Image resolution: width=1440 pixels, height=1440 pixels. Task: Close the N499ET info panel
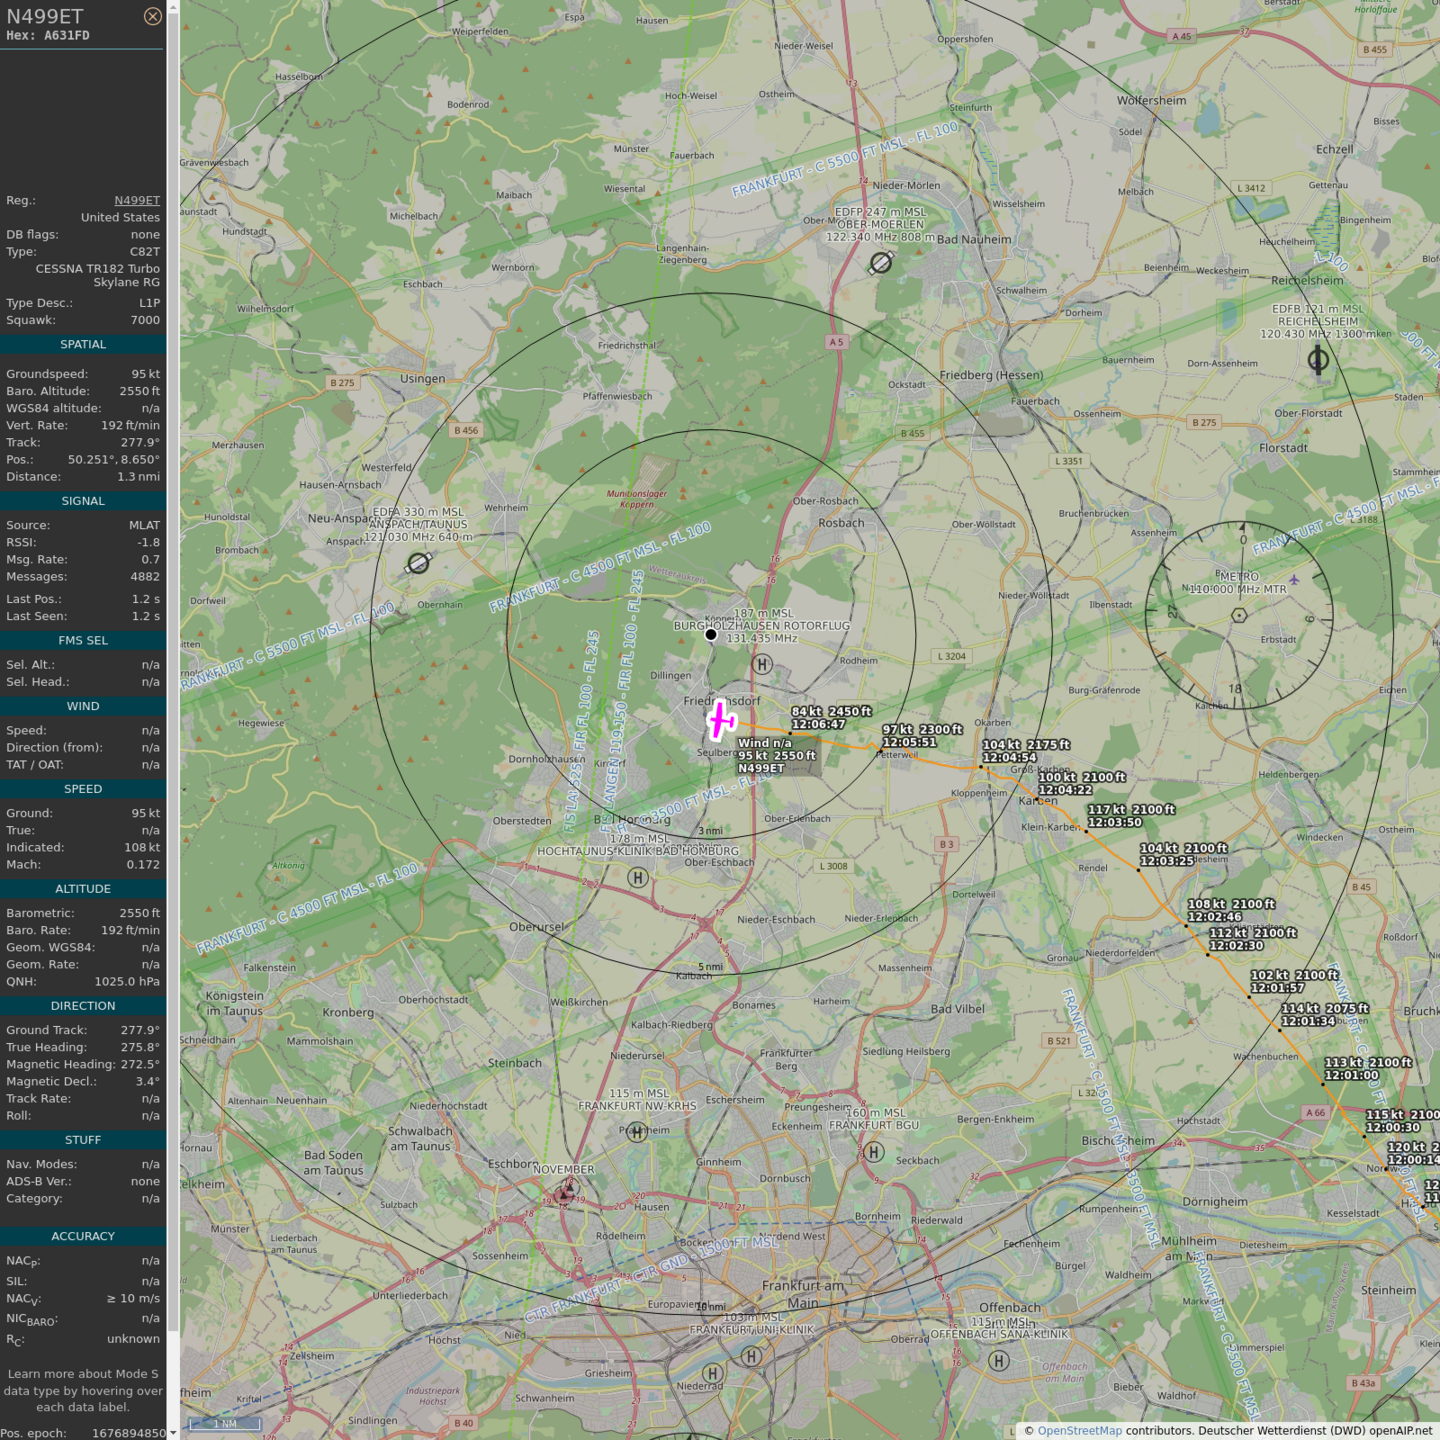point(152,16)
